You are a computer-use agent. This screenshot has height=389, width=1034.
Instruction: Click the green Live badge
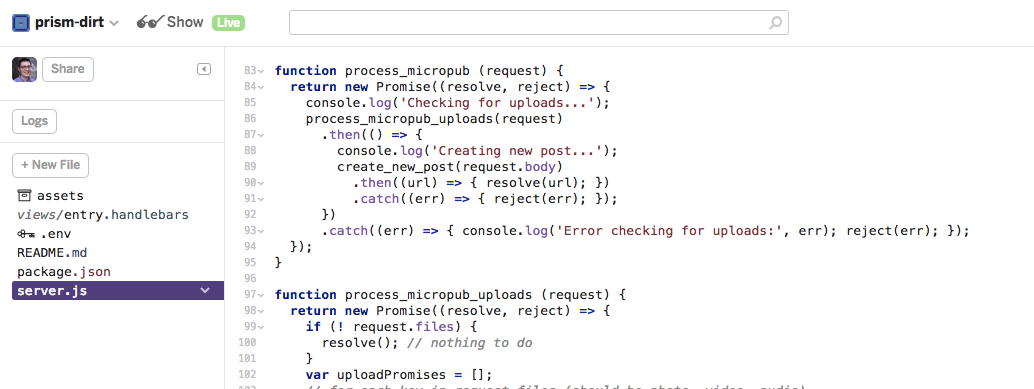pyautogui.click(x=228, y=23)
